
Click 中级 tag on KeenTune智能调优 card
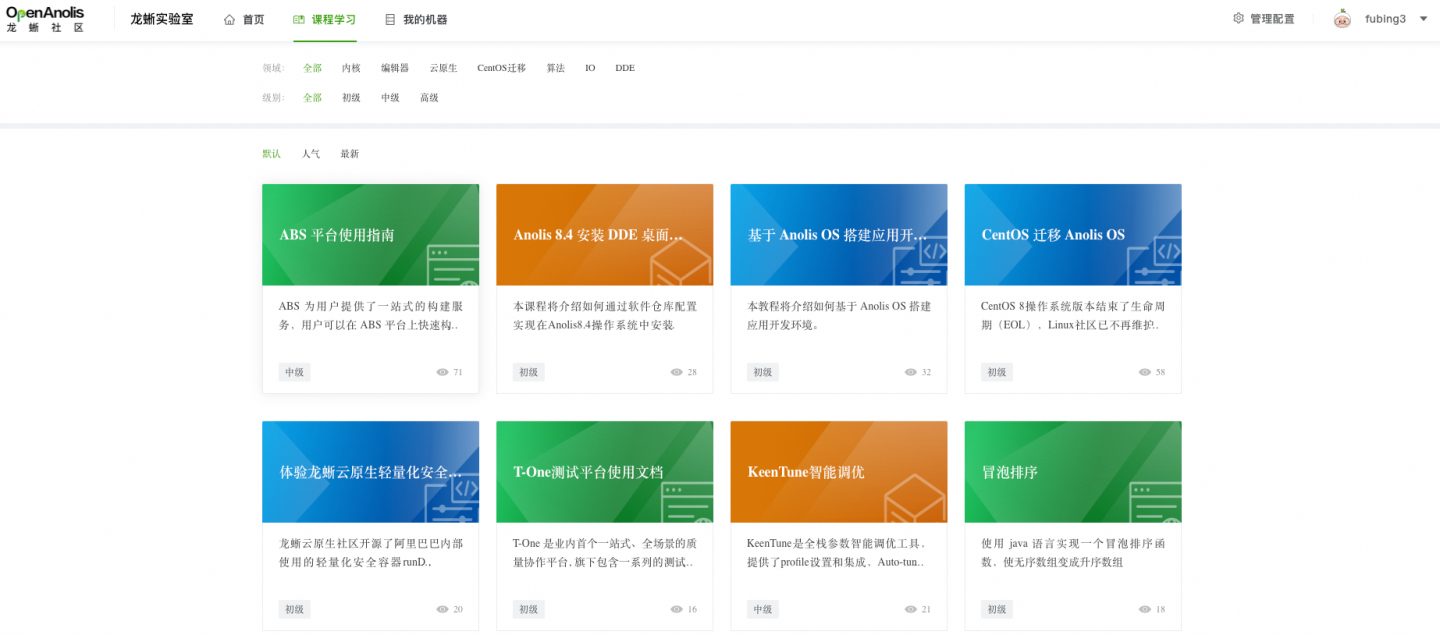tap(762, 609)
